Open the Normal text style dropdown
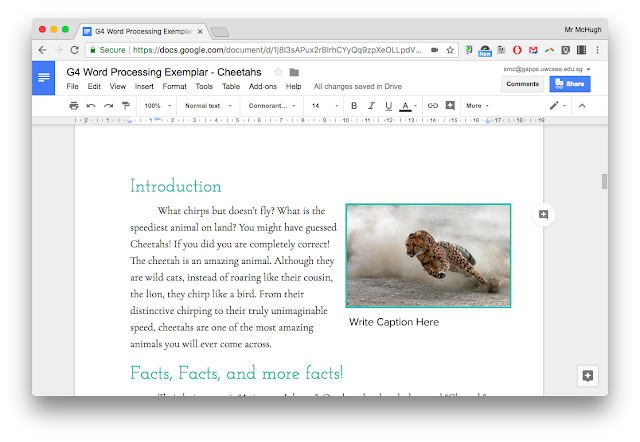Viewport: 640px width, 442px height. tap(208, 106)
